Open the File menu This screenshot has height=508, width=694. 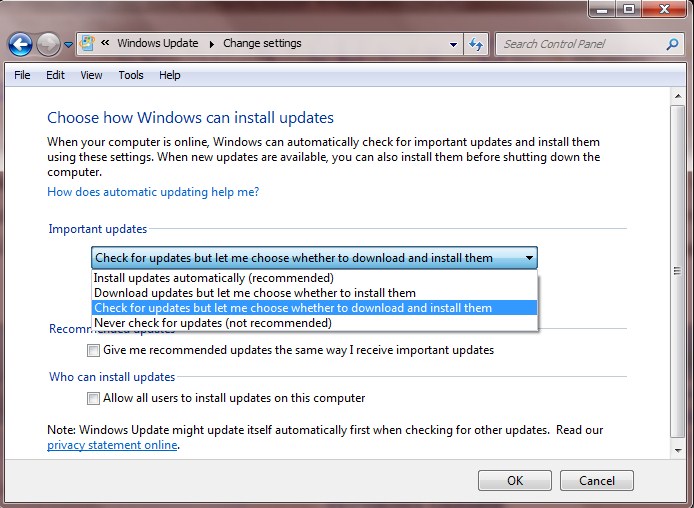pos(22,75)
